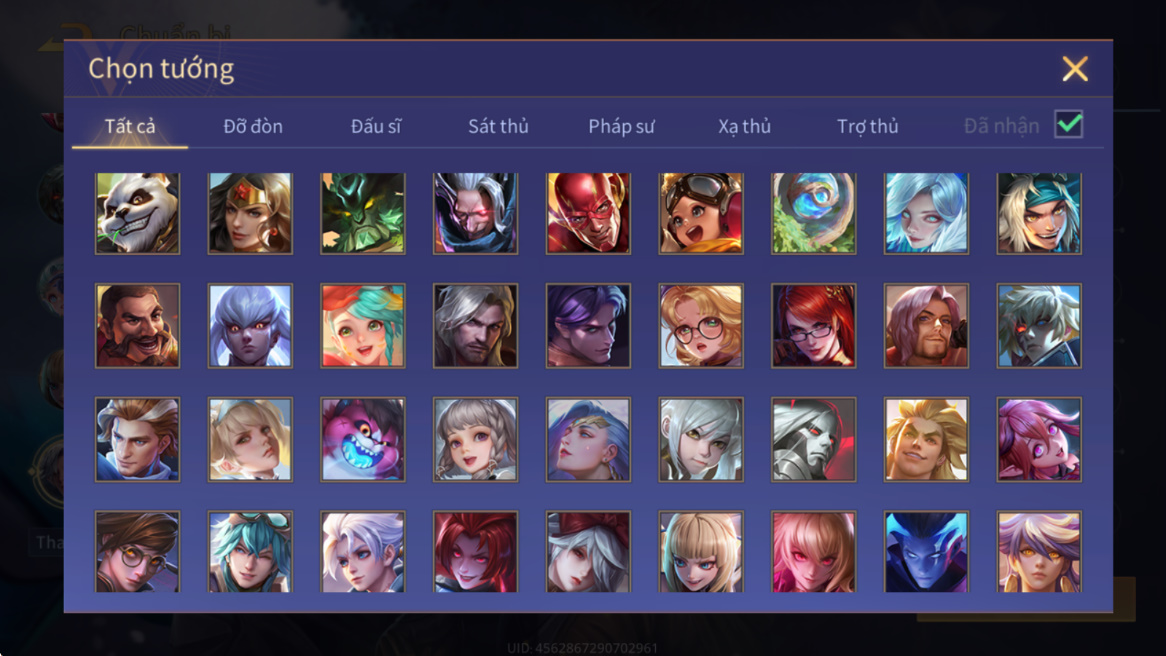Close the Chọn tướng dialog
This screenshot has height=656, width=1166.
tap(1075, 68)
